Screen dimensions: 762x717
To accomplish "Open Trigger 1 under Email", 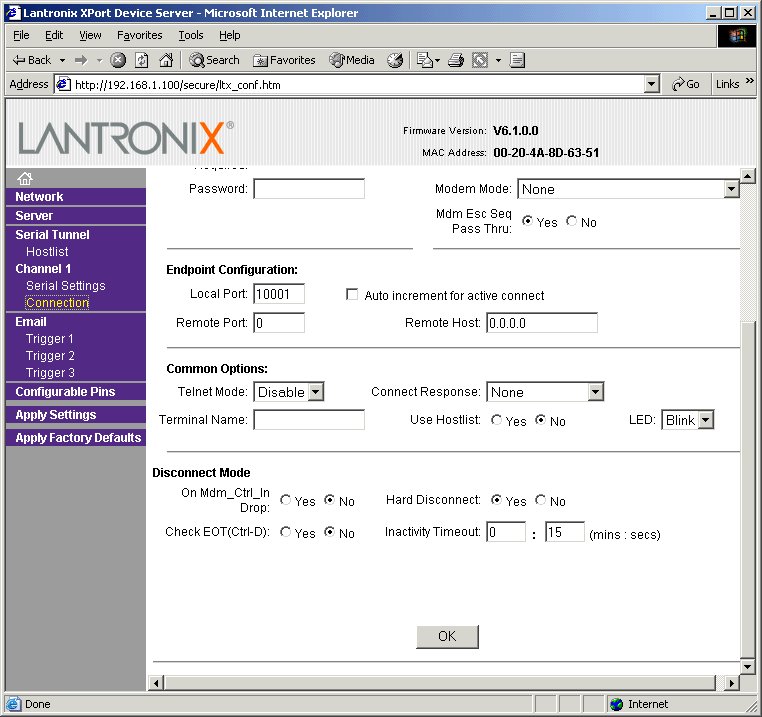I will click(50, 339).
